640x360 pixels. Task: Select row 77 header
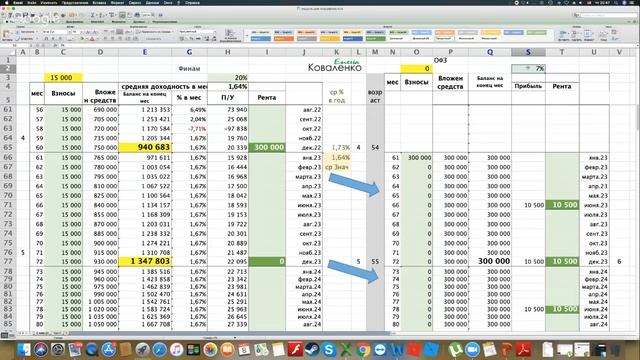point(8,261)
